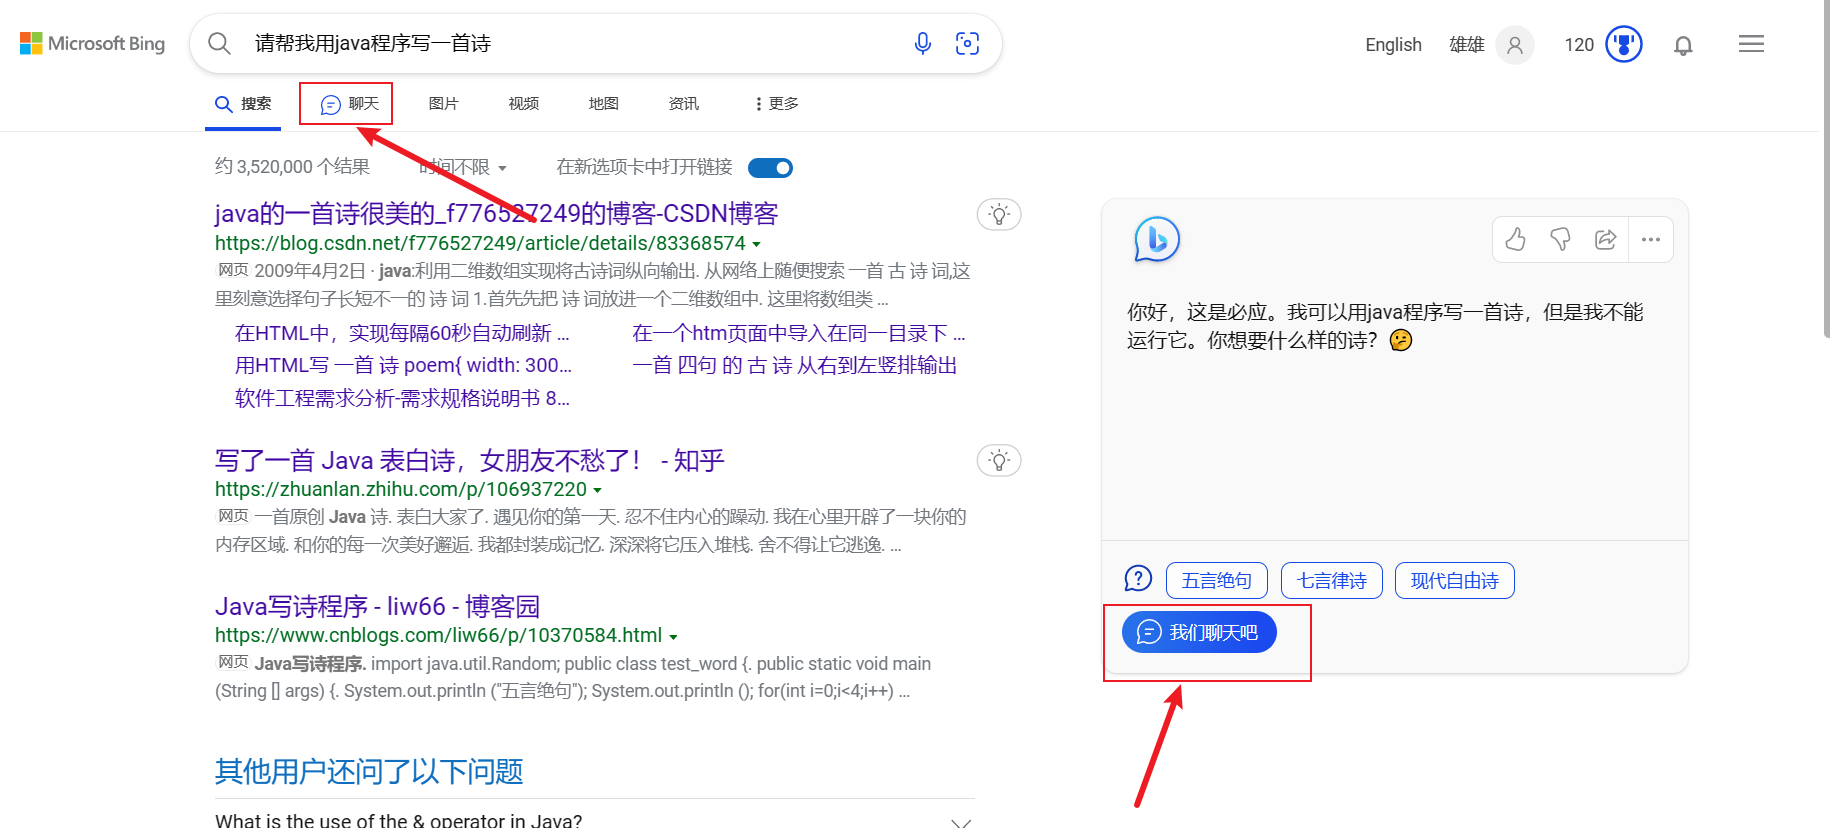Switch language to English
This screenshot has width=1830, height=828.
tap(1393, 45)
